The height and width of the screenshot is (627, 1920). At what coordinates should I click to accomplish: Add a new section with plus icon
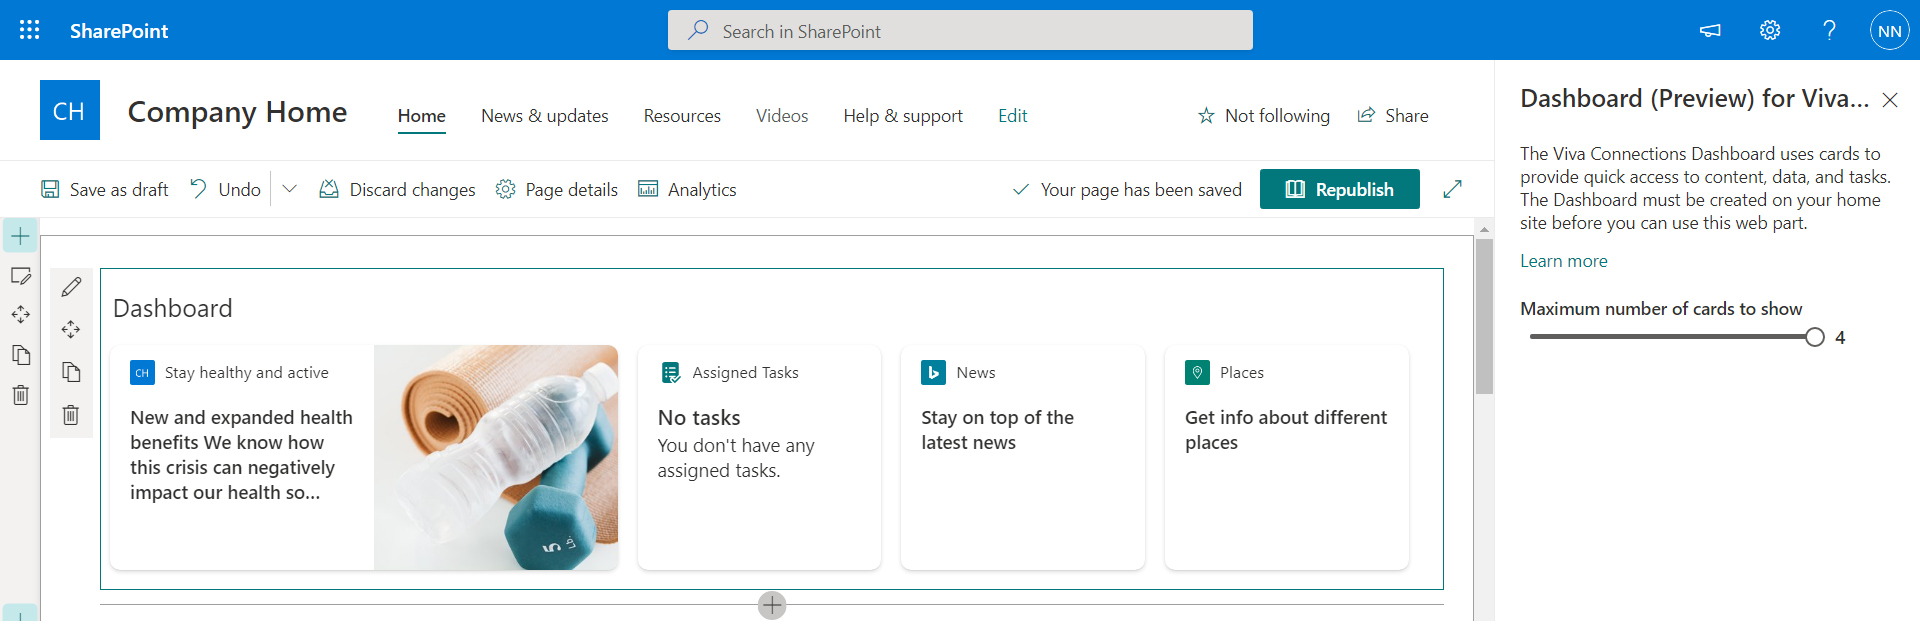click(20, 237)
